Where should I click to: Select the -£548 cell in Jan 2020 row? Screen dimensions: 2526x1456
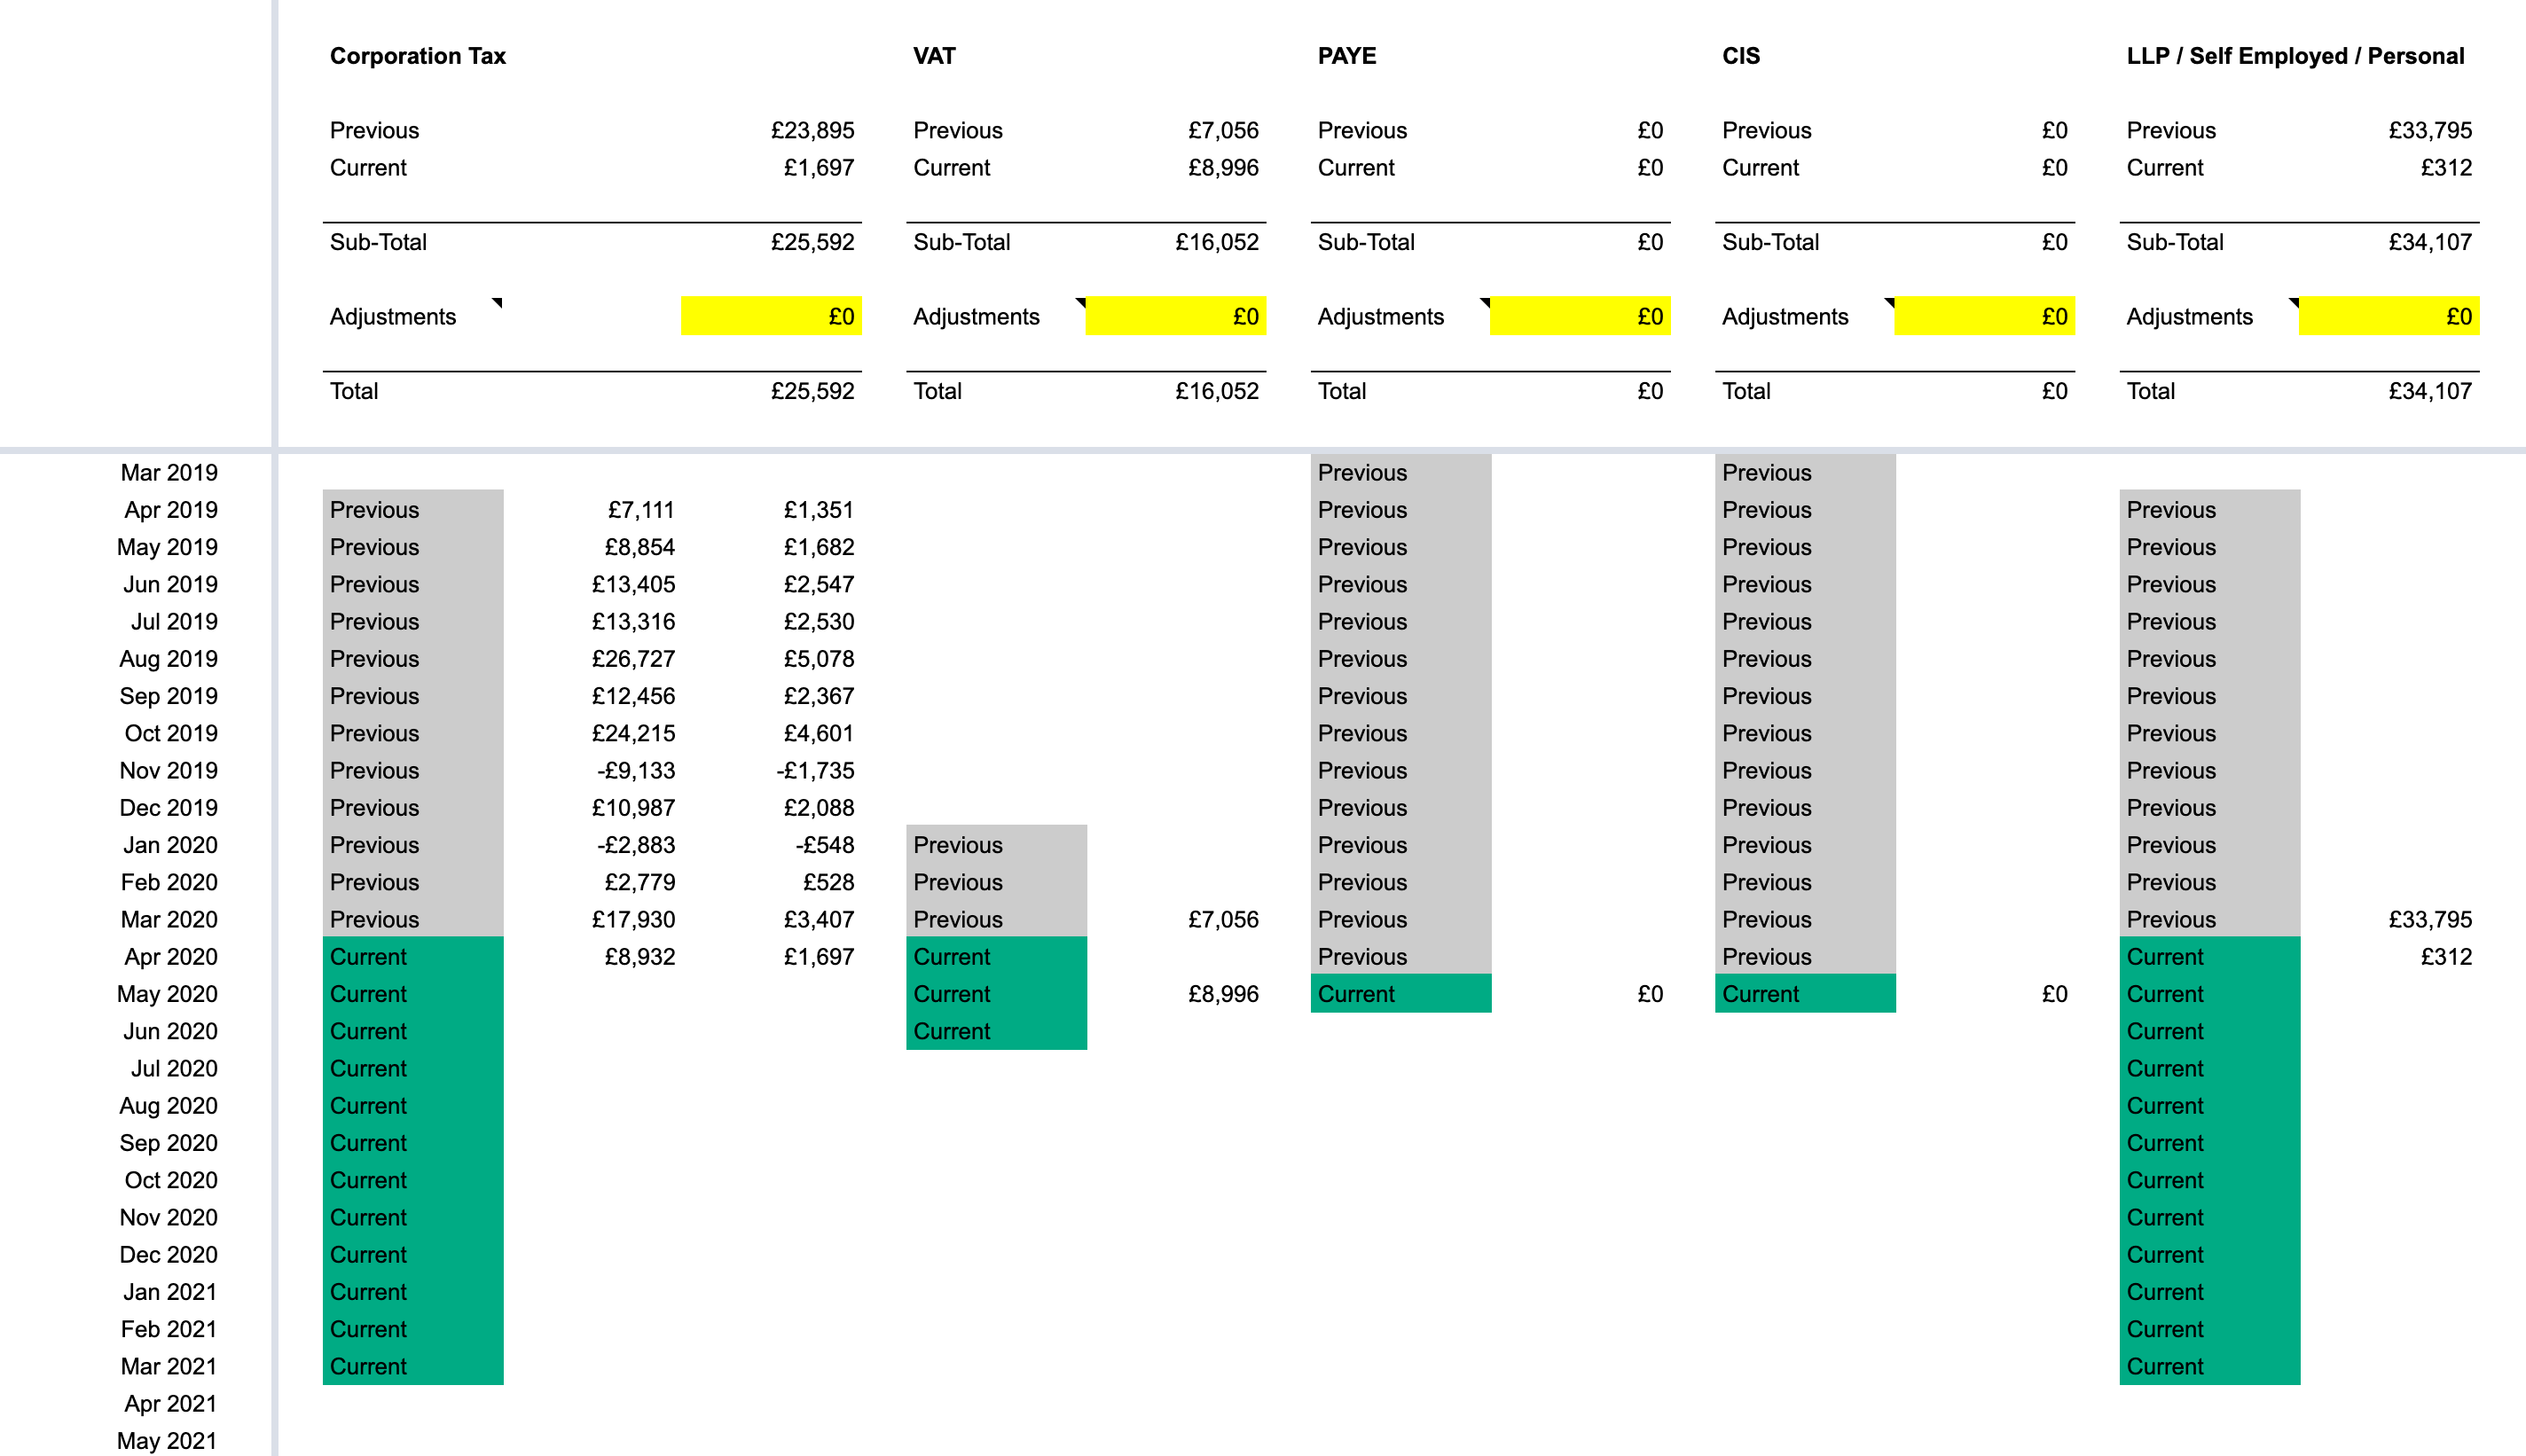[x=825, y=845]
